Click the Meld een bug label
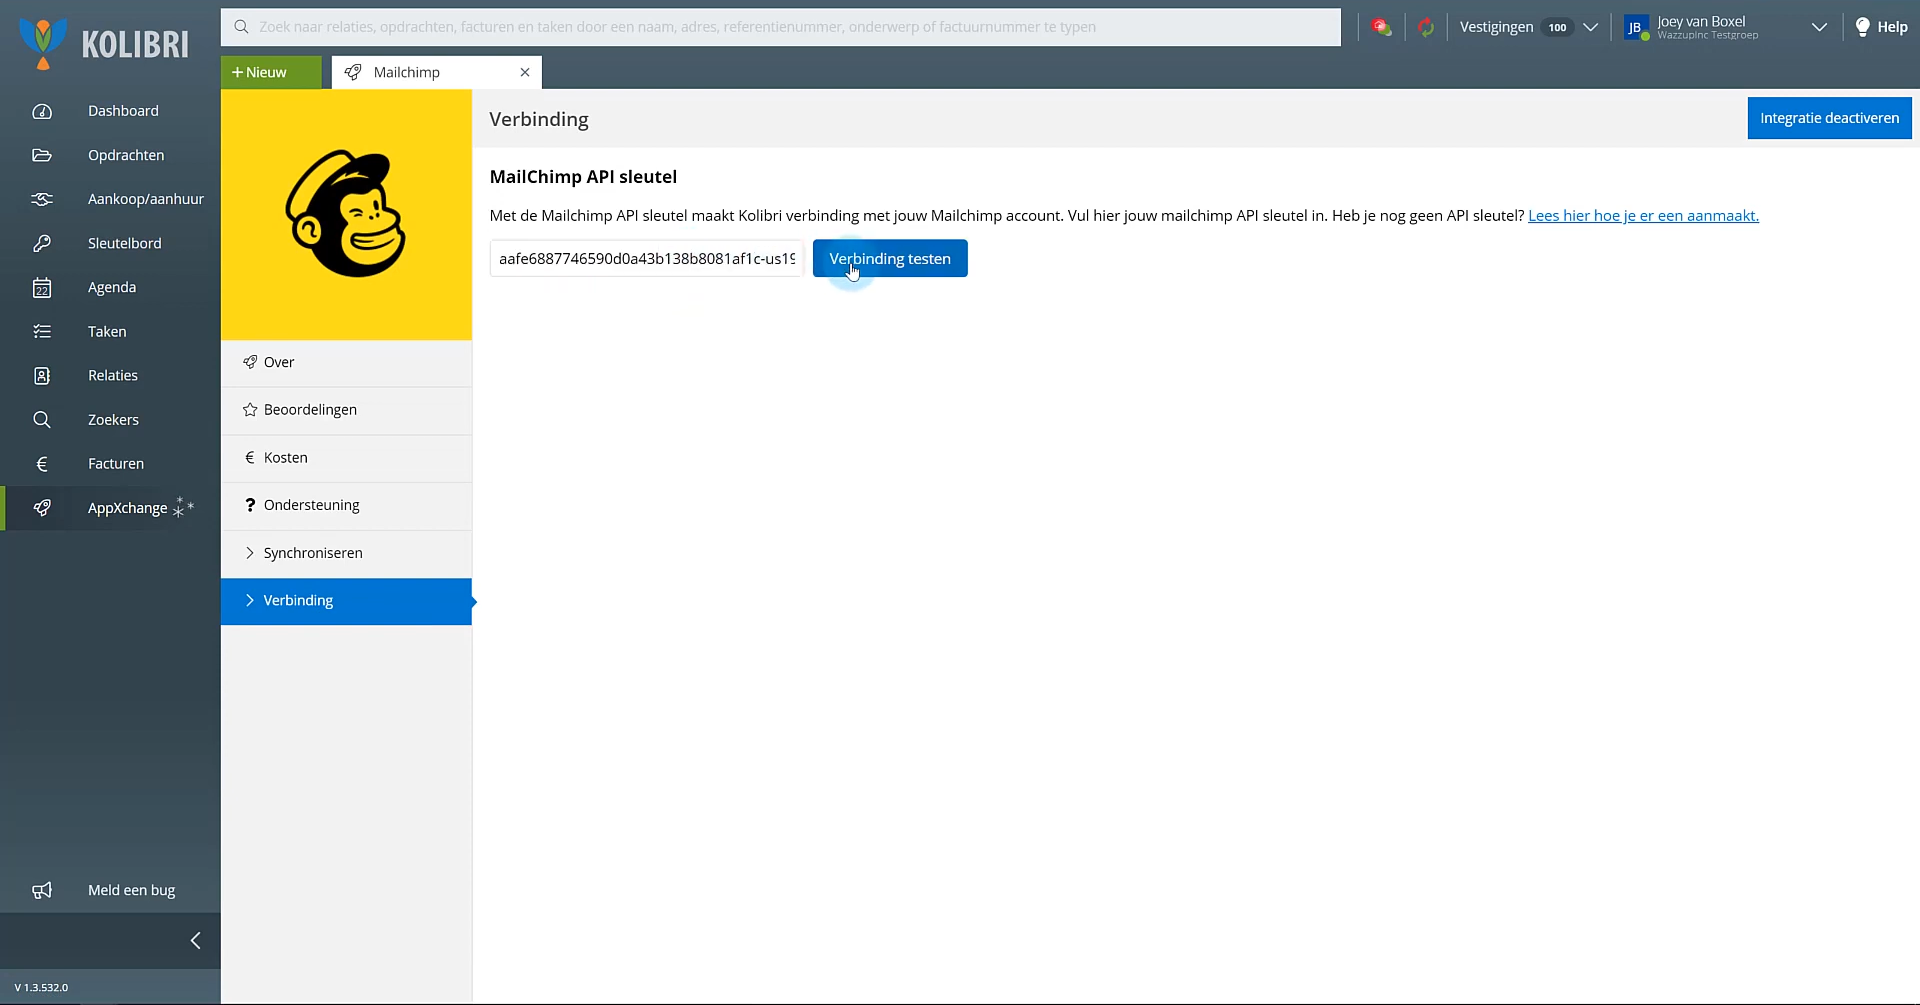1920x1005 pixels. [x=131, y=890]
